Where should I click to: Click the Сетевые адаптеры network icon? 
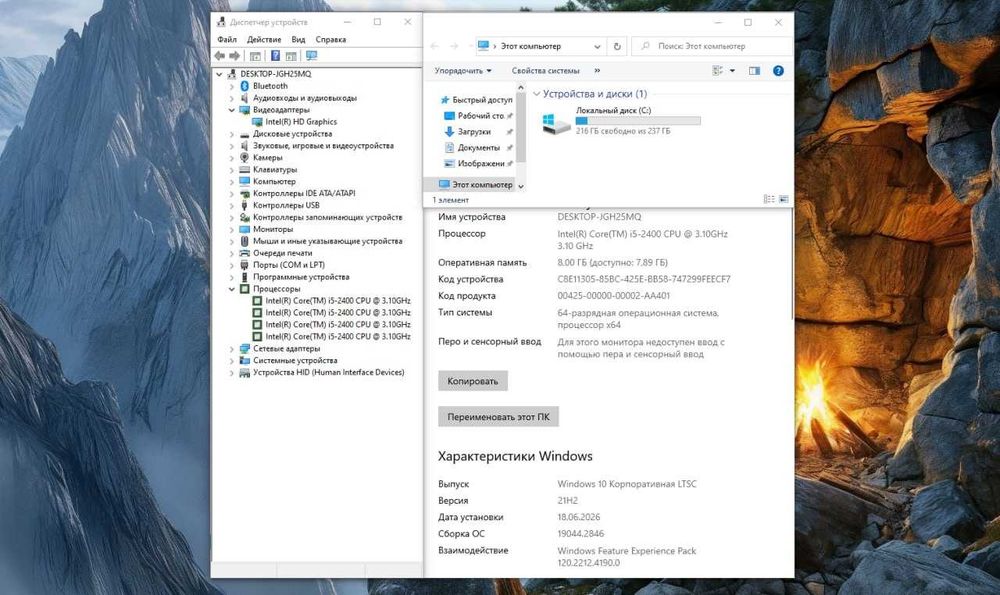point(244,349)
